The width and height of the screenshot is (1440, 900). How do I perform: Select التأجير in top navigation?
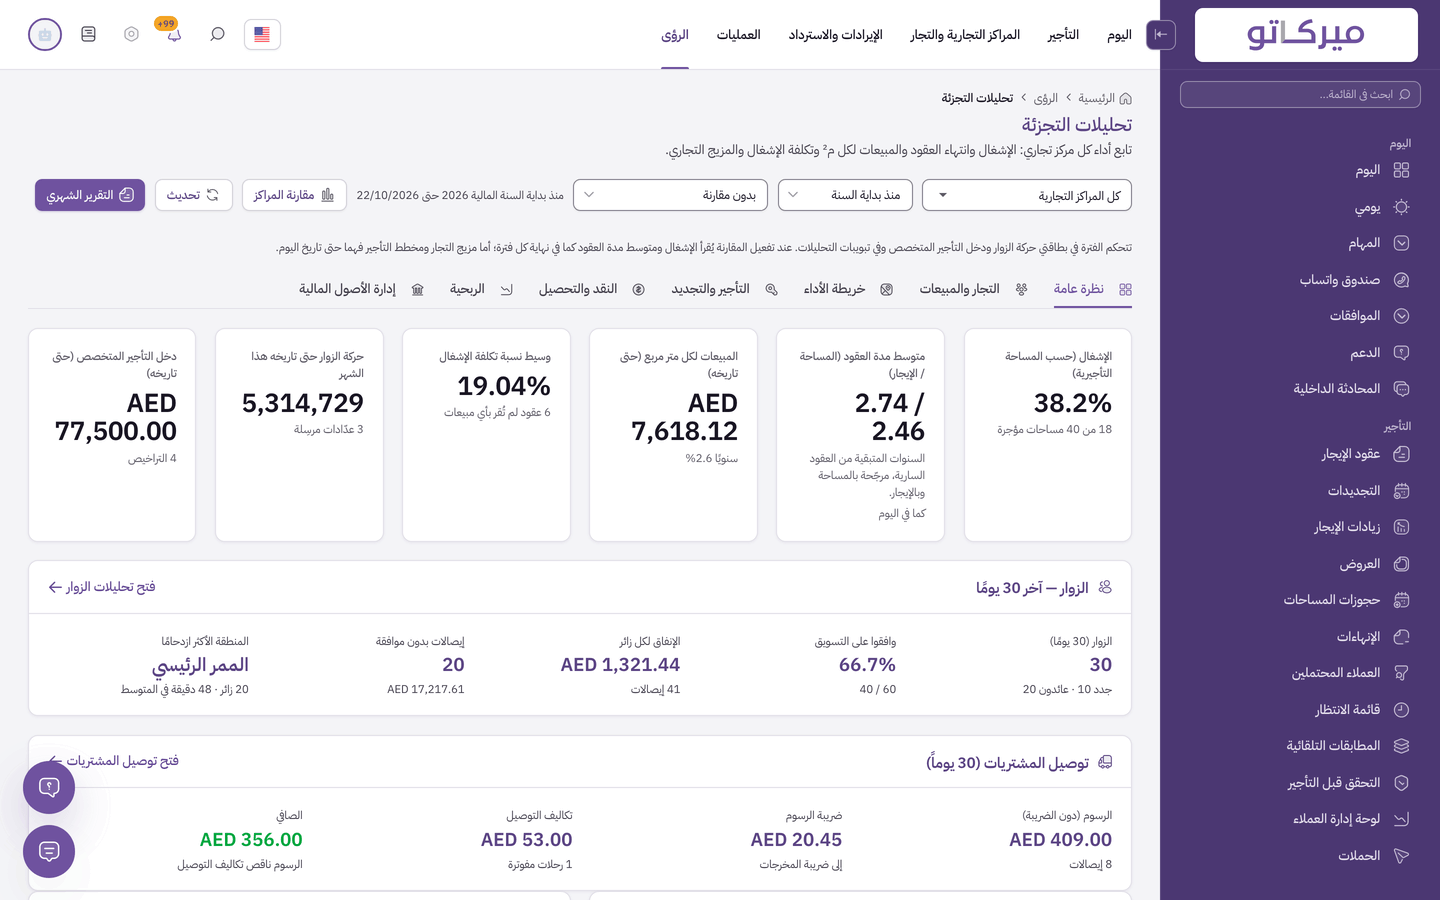coord(1063,35)
